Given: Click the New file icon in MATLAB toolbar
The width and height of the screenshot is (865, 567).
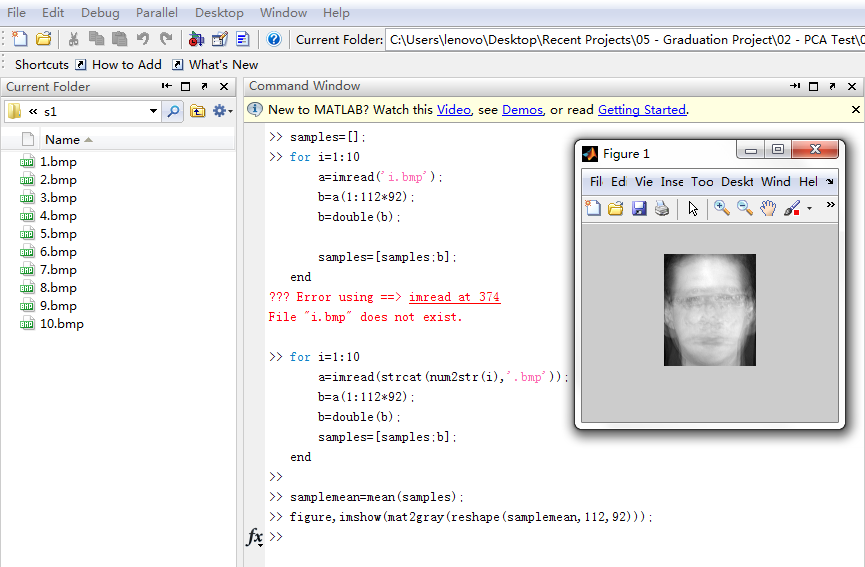Looking at the screenshot, I should pyautogui.click(x=20, y=39).
